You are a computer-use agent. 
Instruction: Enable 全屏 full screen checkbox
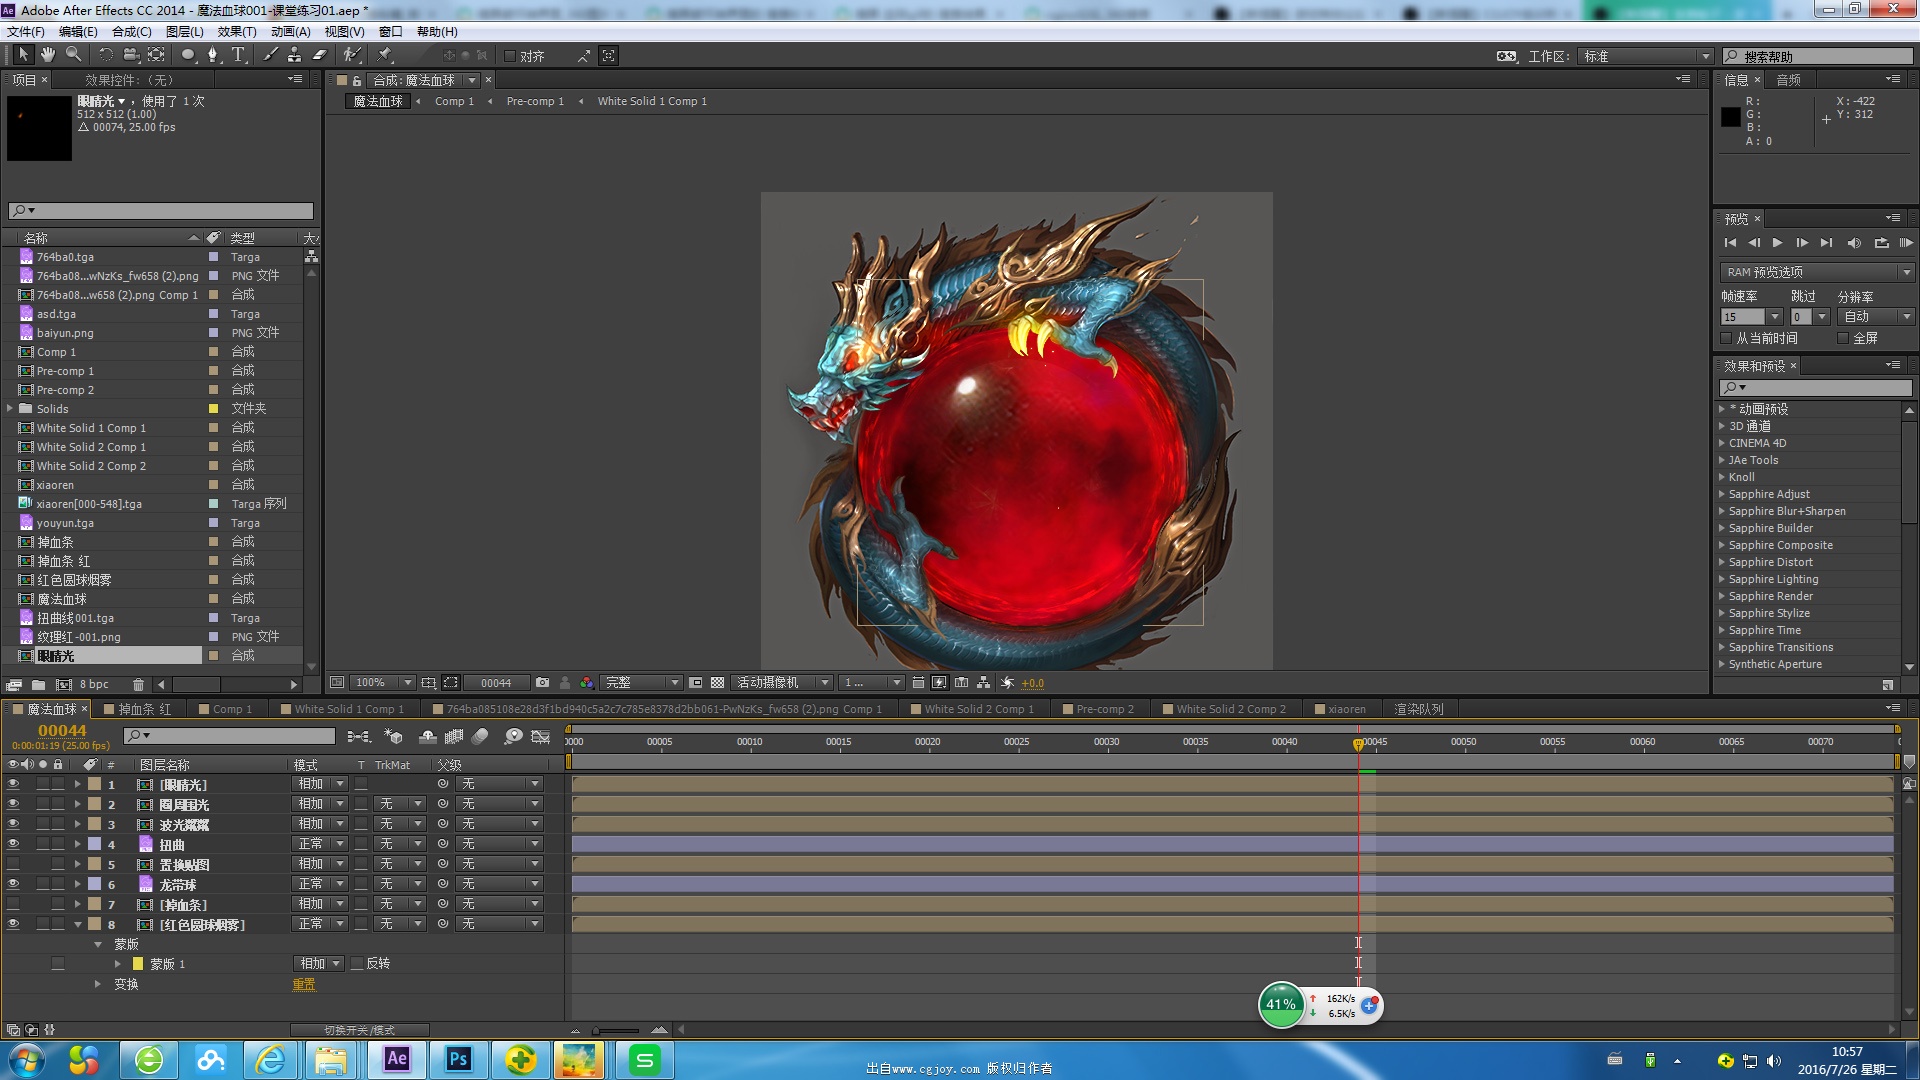pyautogui.click(x=1843, y=338)
